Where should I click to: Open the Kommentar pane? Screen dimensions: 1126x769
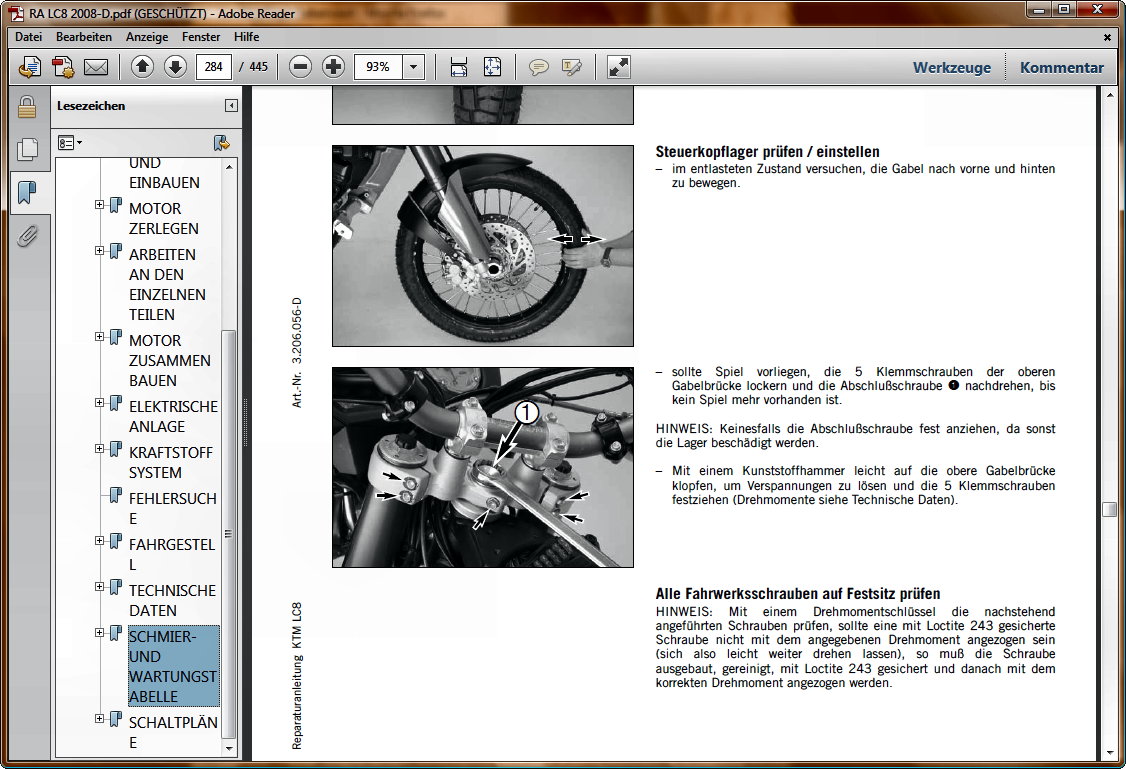[x=1061, y=68]
